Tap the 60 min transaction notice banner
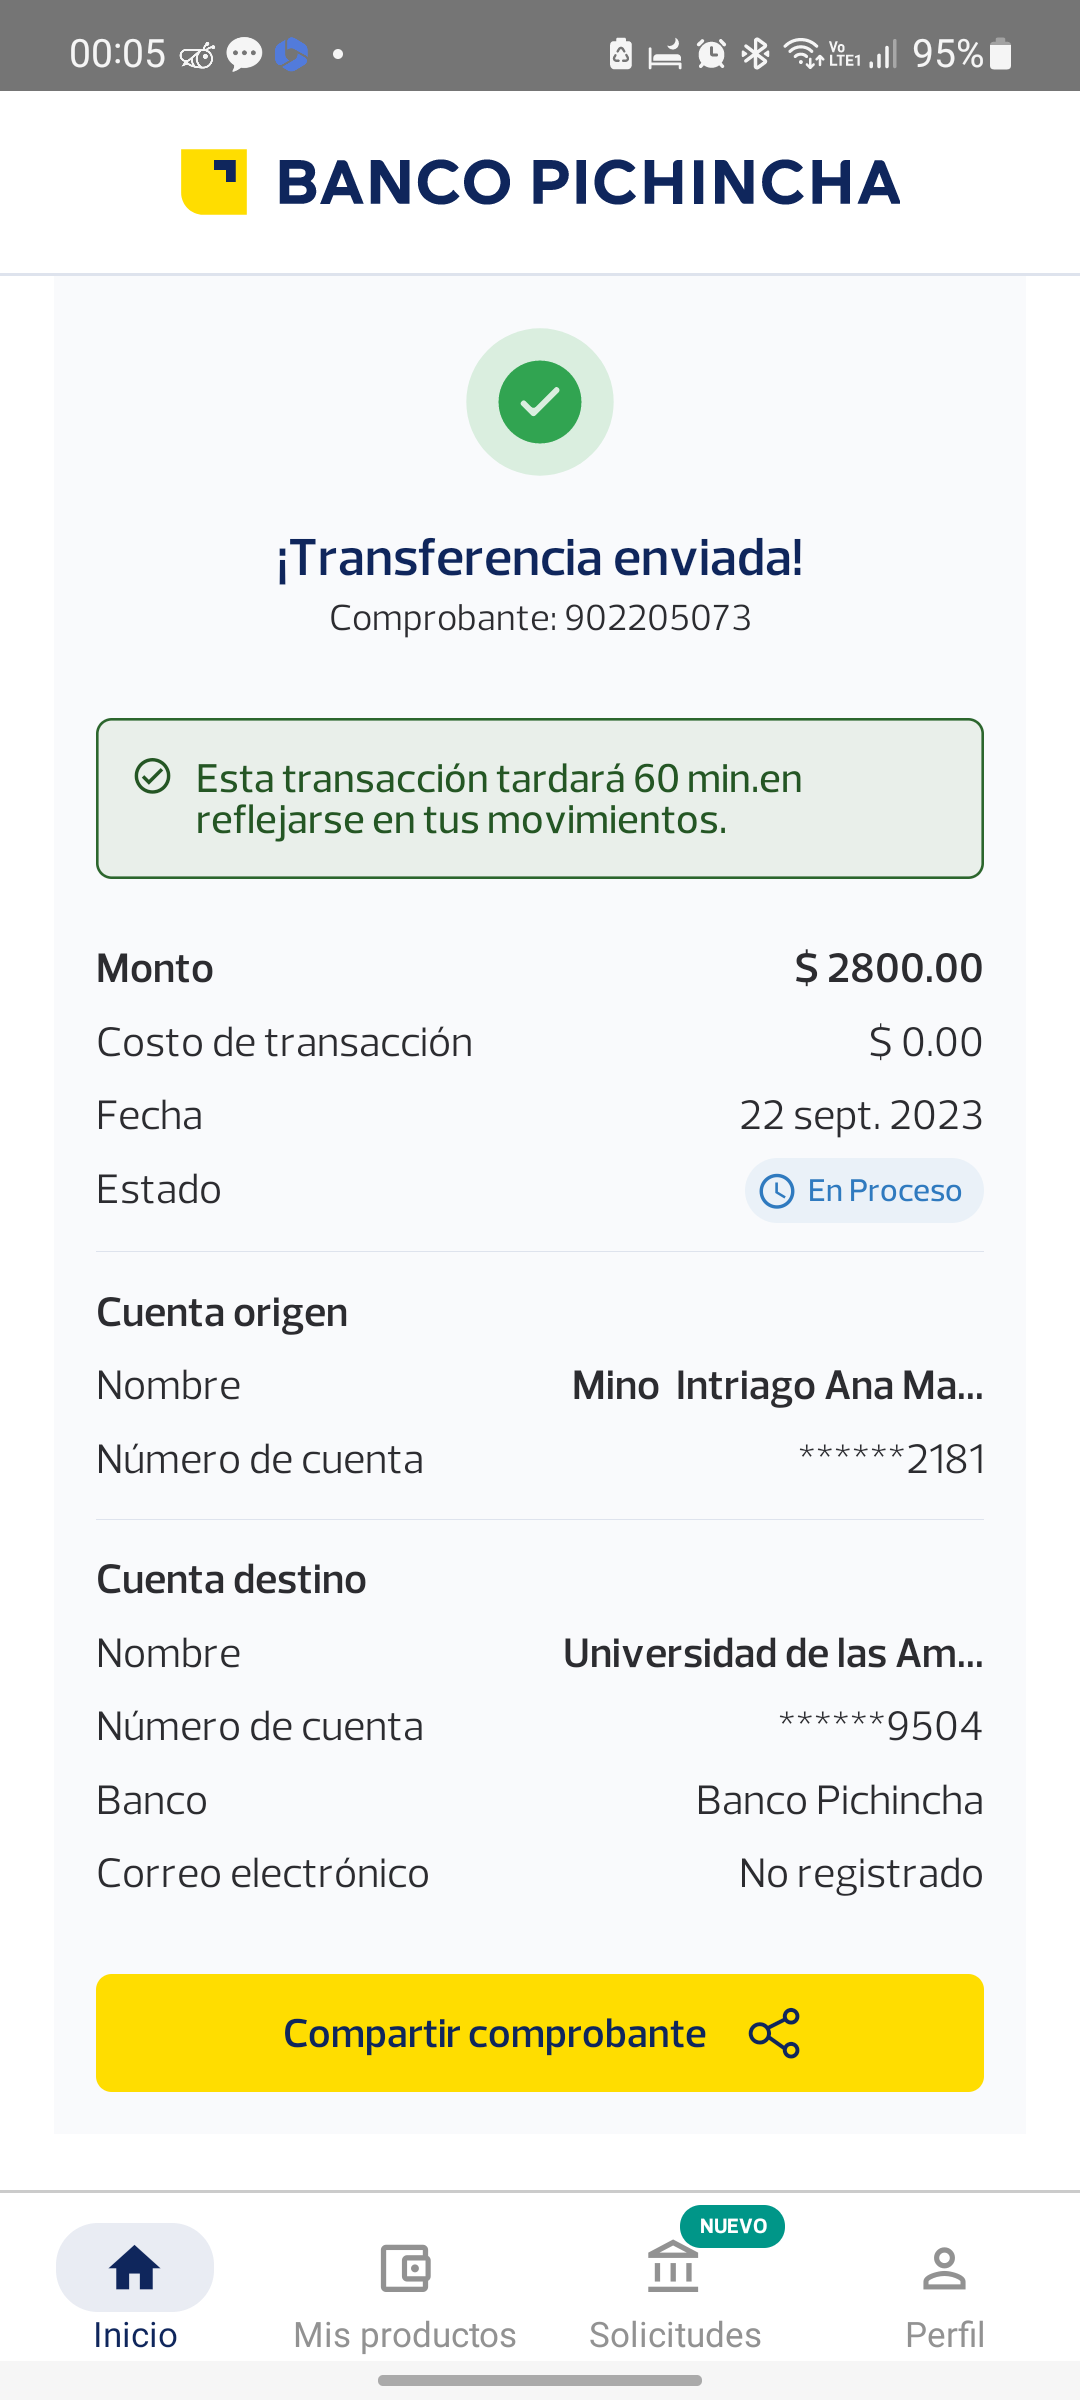The height and width of the screenshot is (2400, 1080). coord(540,798)
